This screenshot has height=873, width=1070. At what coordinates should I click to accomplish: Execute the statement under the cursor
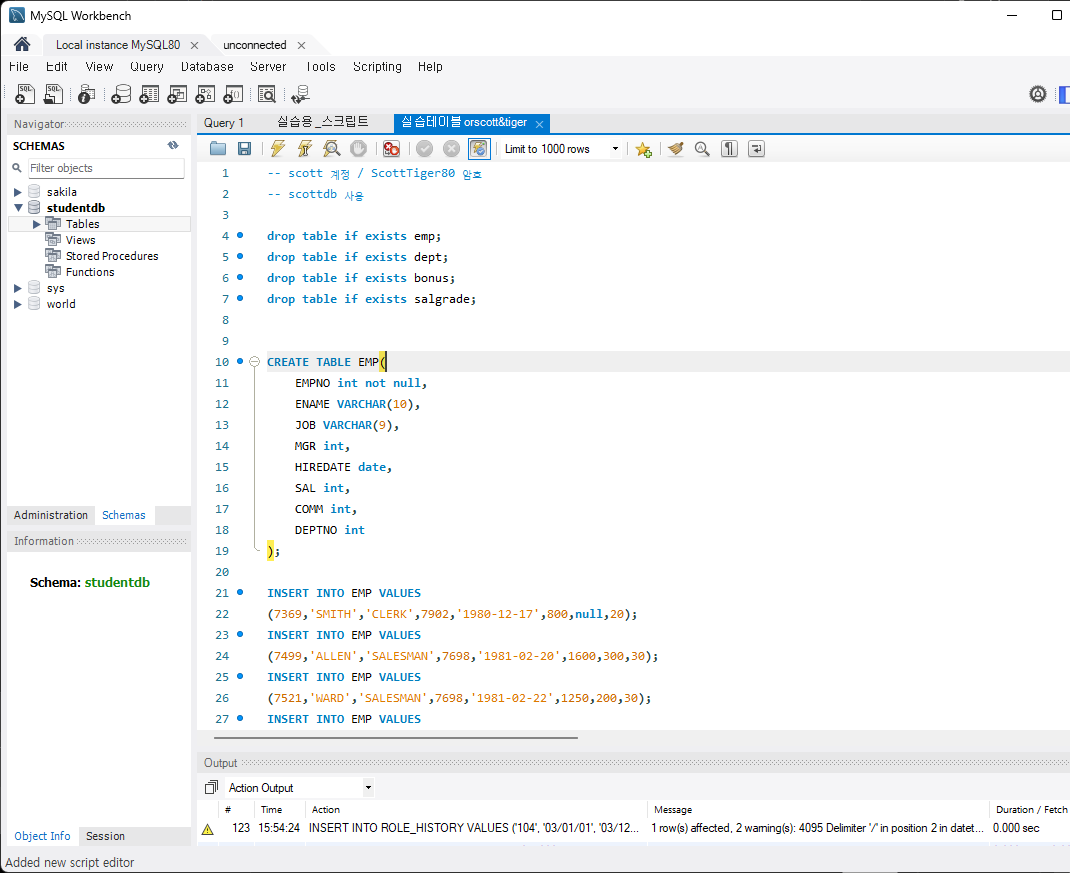305,148
